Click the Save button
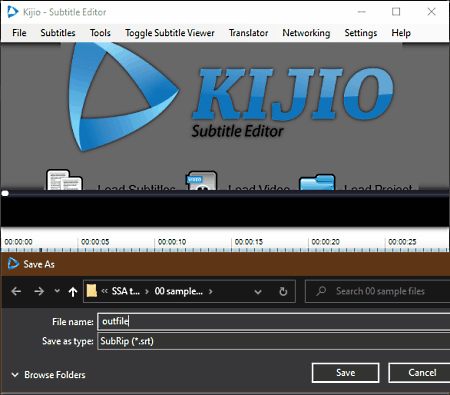 345,373
